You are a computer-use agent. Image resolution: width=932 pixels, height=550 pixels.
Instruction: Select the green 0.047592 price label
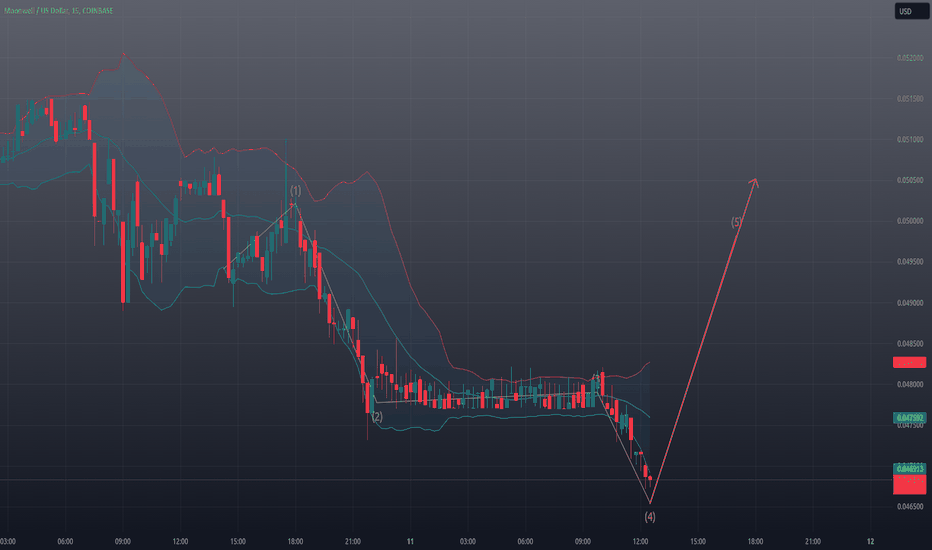click(x=909, y=417)
